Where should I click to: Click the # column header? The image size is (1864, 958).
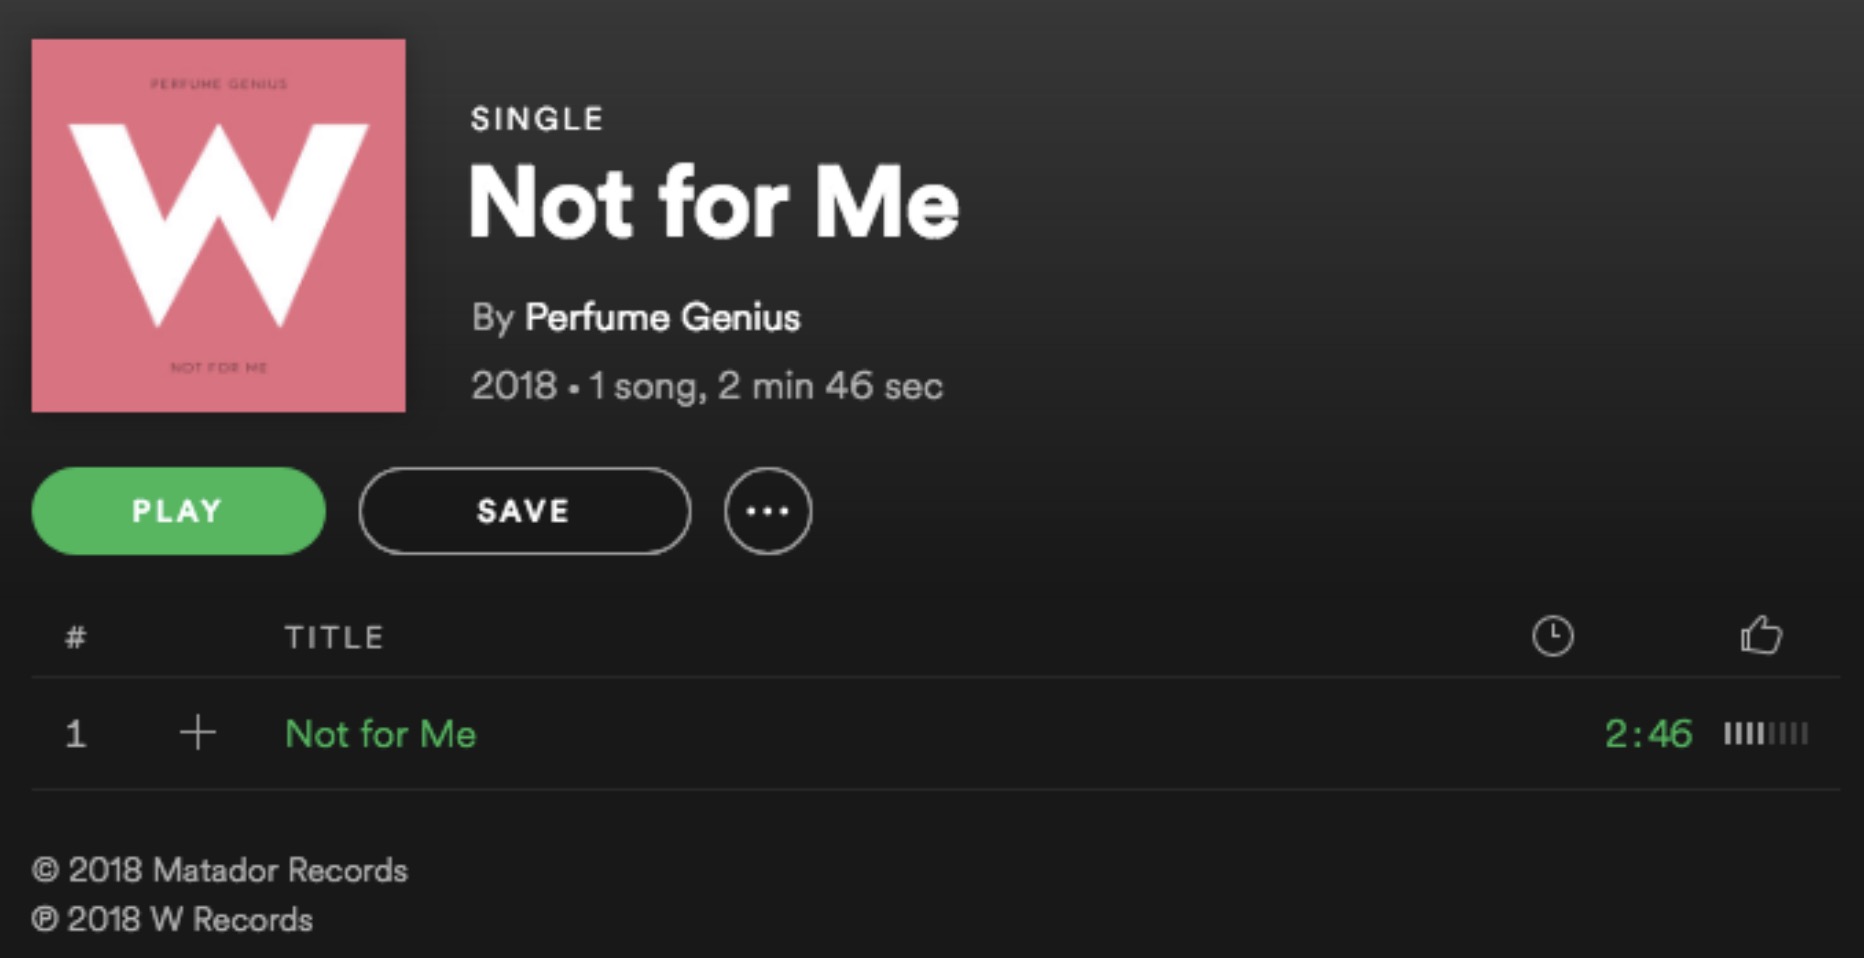click(x=75, y=637)
